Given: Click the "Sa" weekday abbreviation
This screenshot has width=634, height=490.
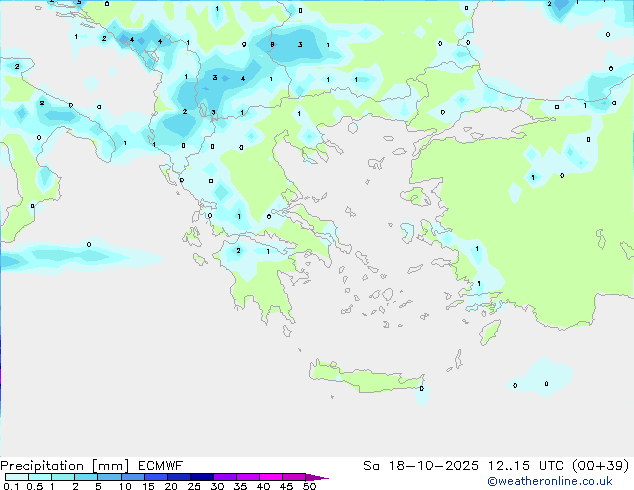Looking at the screenshot, I should click(x=371, y=466).
